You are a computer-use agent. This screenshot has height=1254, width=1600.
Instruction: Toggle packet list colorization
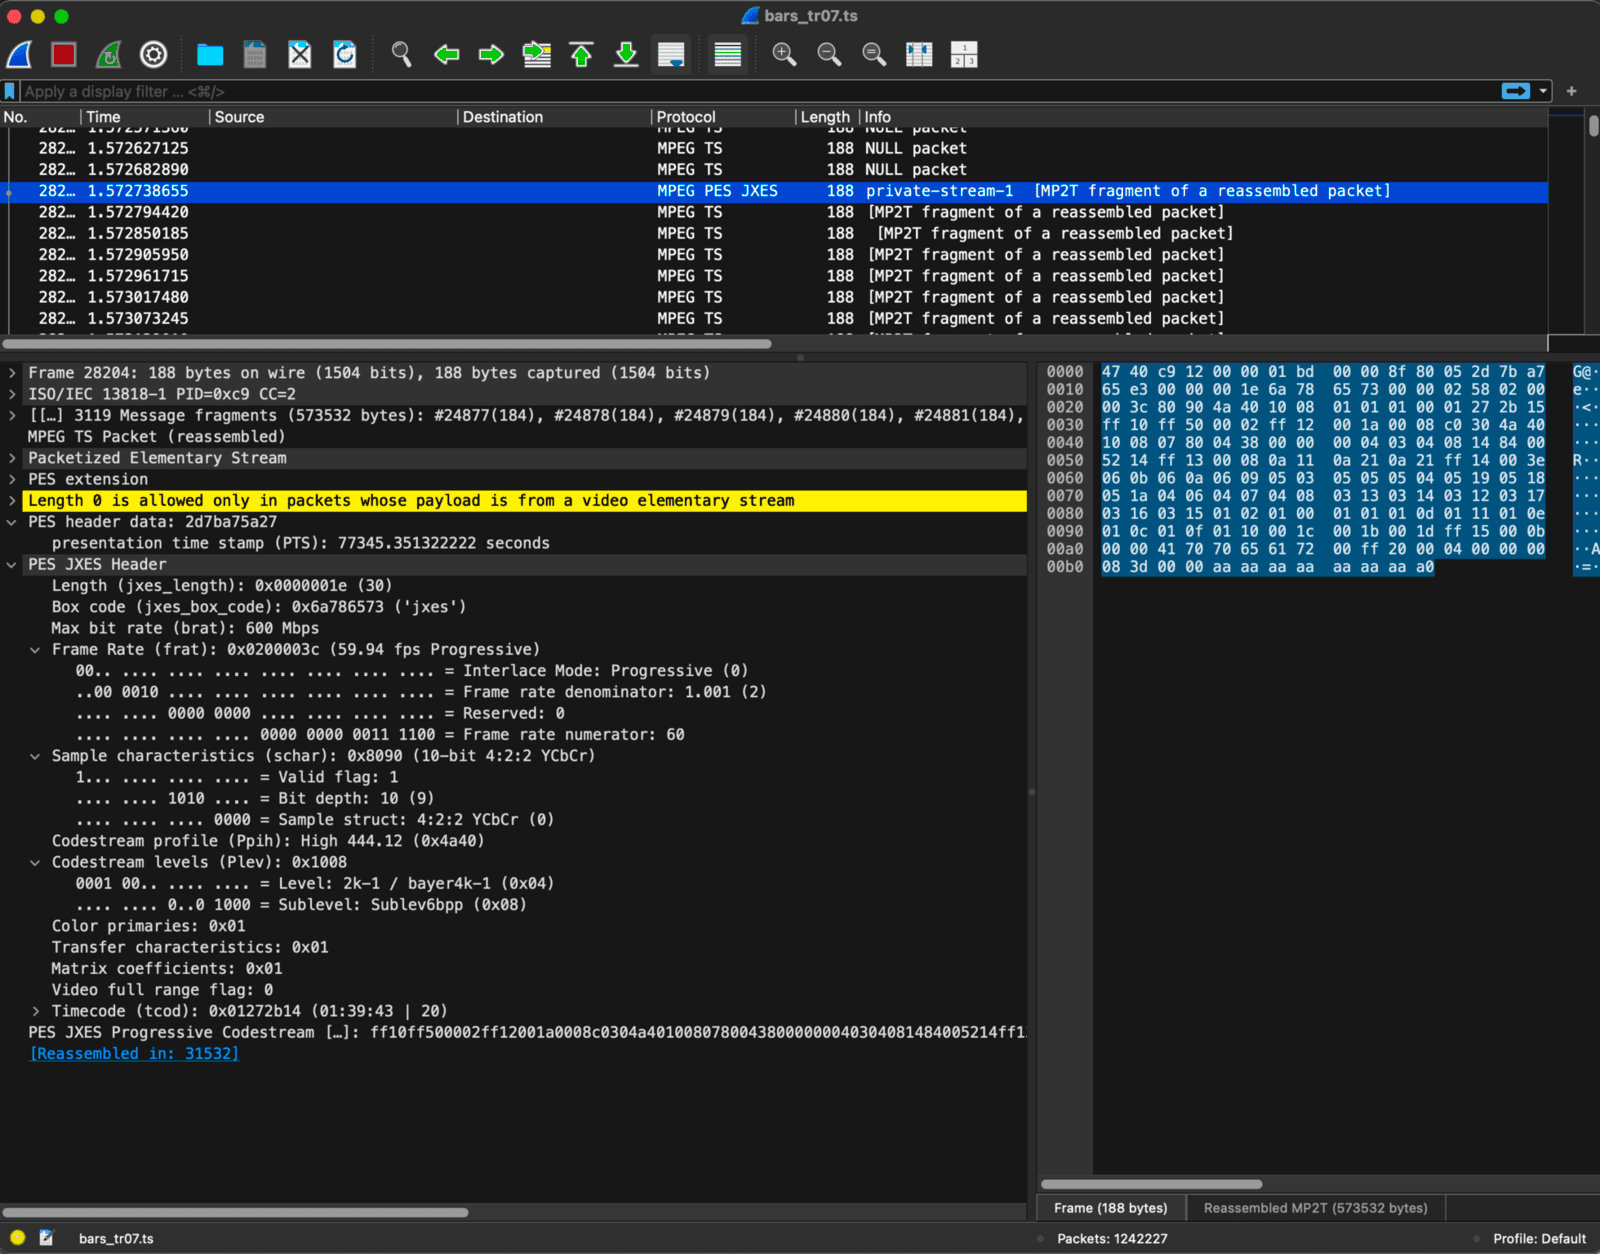pyautogui.click(x=727, y=55)
